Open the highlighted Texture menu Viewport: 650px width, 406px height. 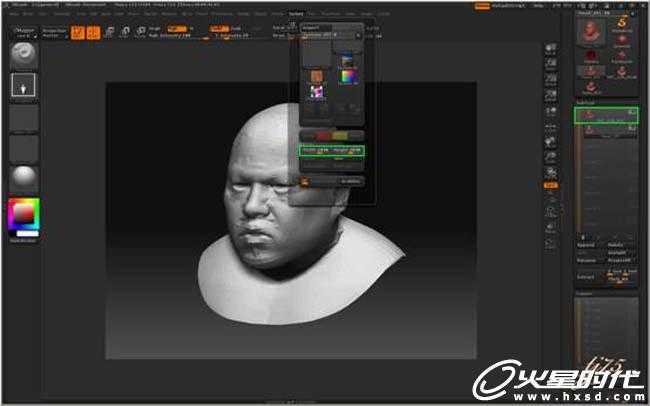(296, 14)
